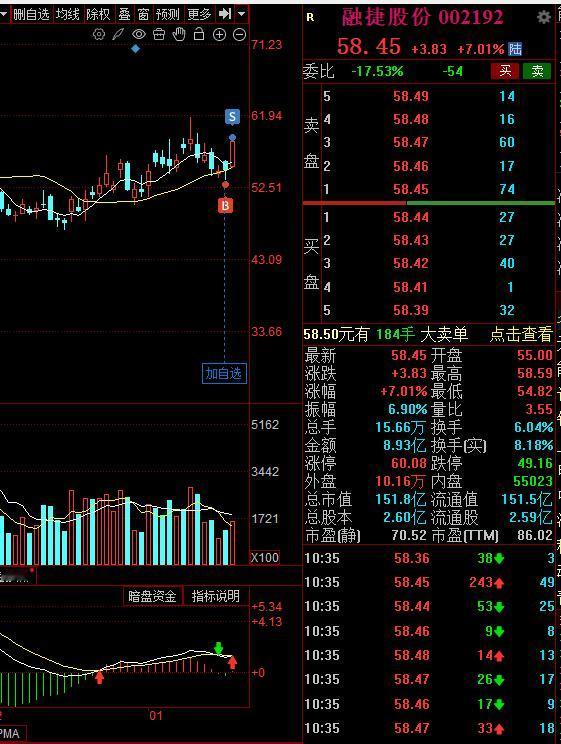Click the green 卖 sell button
The width and height of the screenshot is (561, 744).
(537, 71)
